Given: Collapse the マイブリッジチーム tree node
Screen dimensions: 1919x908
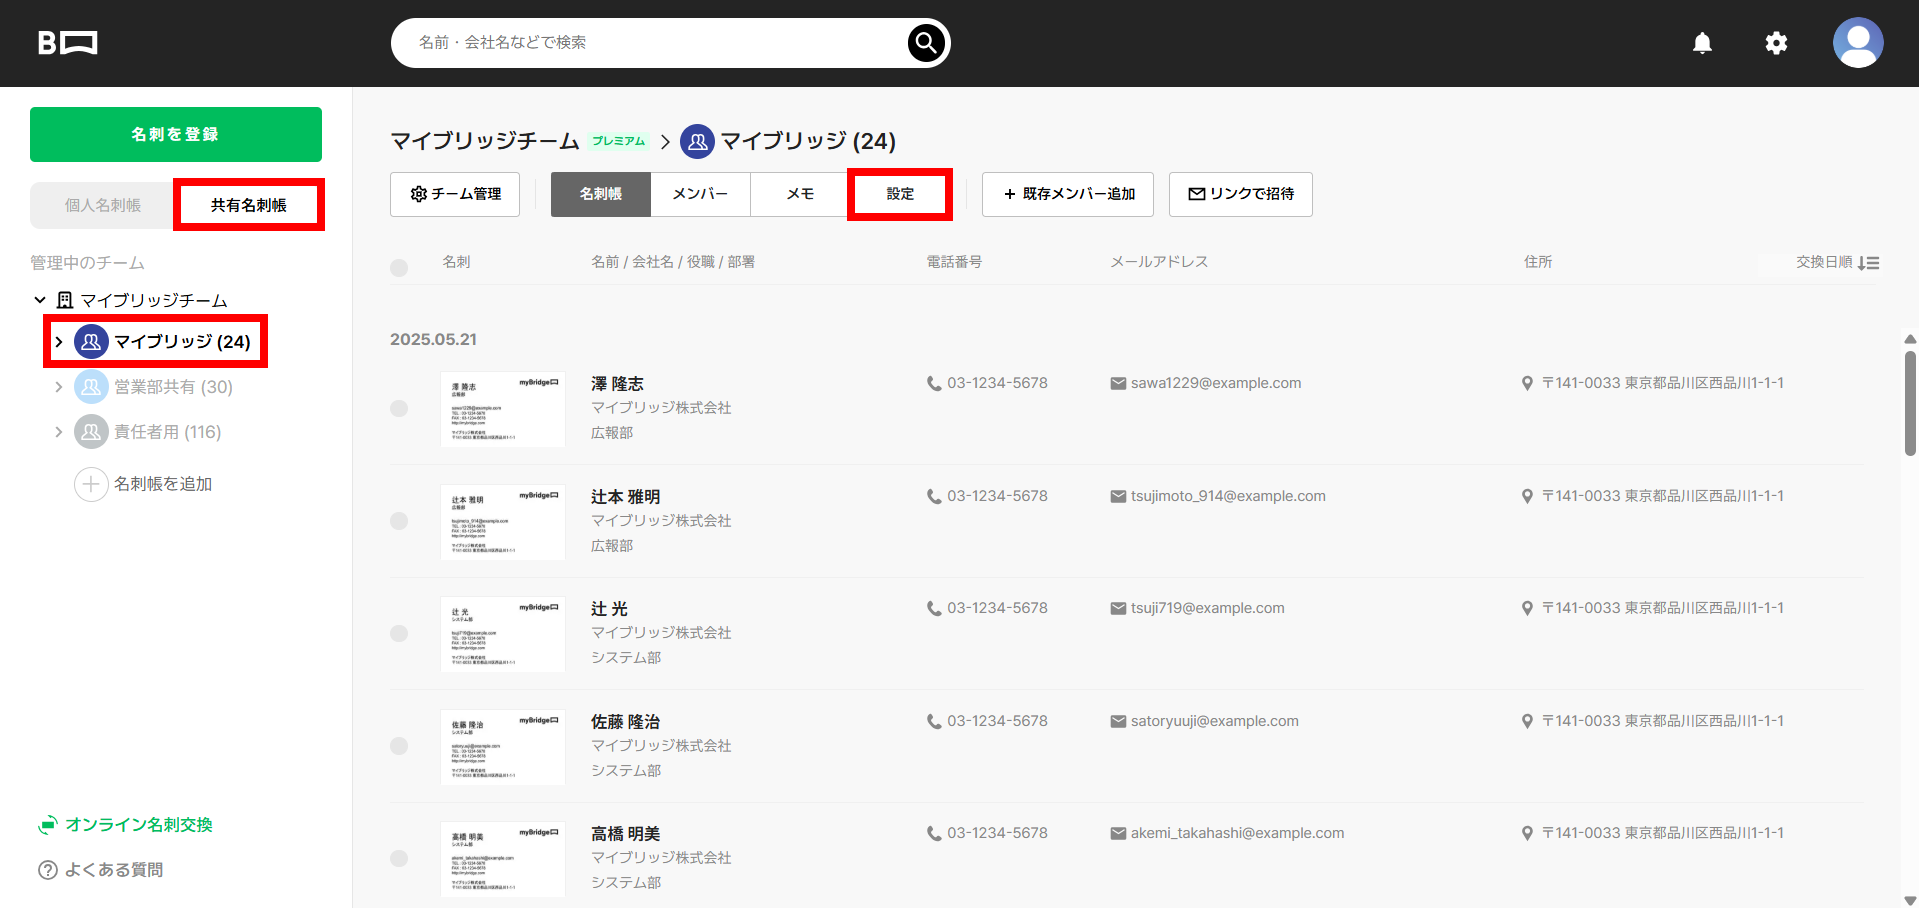Looking at the screenshot, I should [x=40, y=300].
